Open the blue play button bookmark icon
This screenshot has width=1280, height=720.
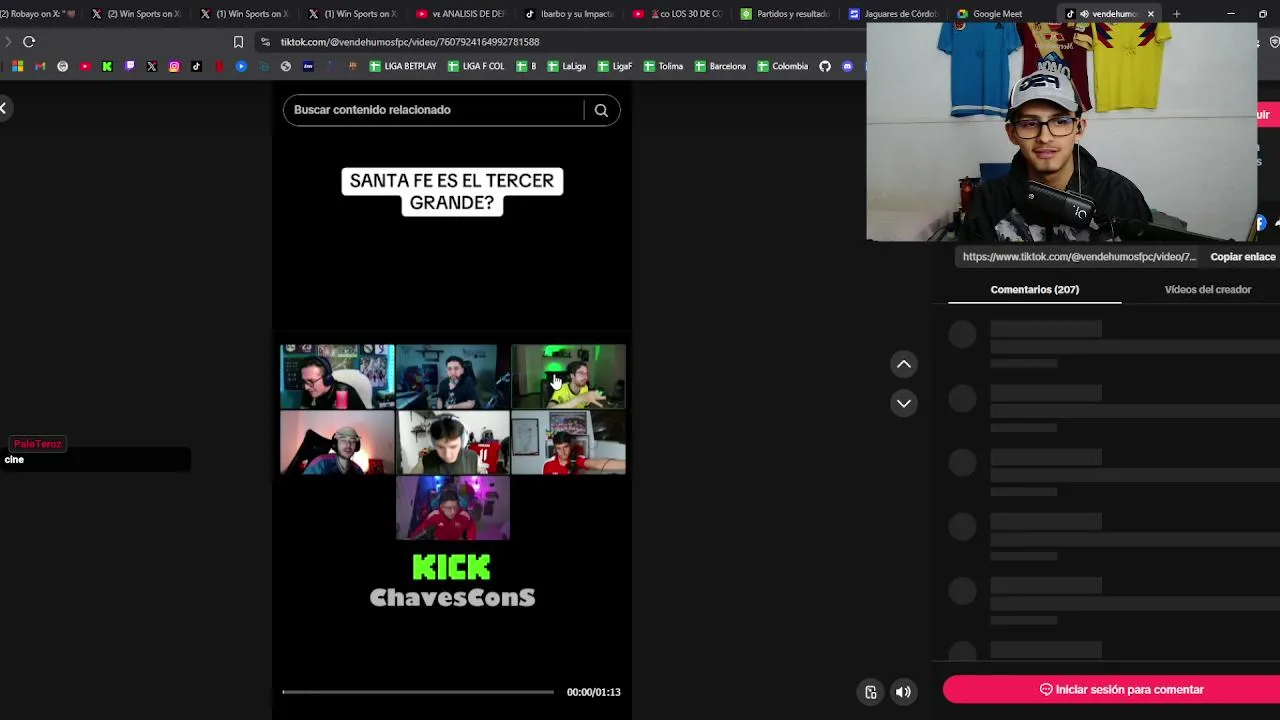tap(241, 66)
